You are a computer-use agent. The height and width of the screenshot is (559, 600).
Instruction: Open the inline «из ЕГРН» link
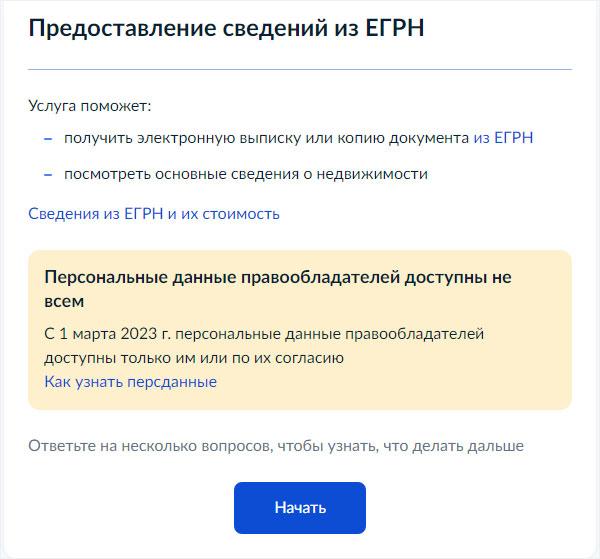pyautogui.click(x=503, y=138)
